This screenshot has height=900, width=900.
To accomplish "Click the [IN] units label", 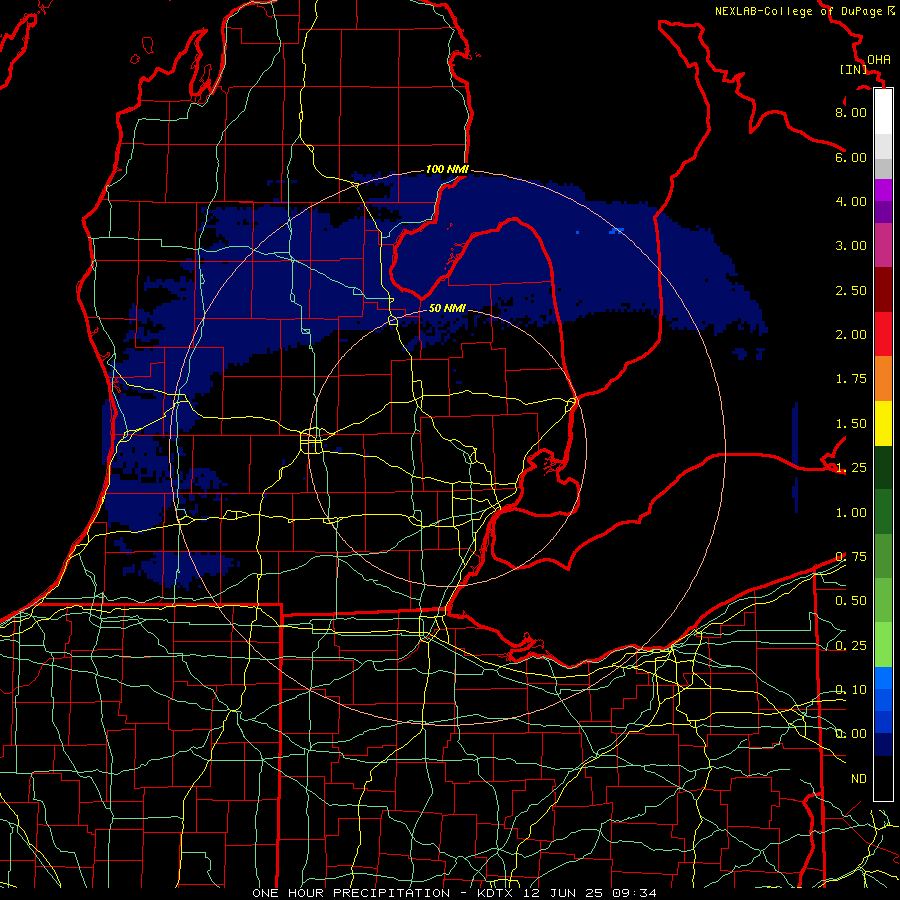I will [854, 69].
